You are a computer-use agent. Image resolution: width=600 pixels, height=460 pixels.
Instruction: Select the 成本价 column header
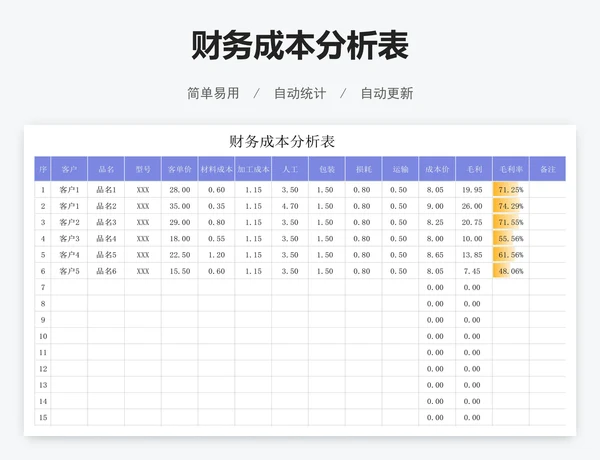[437, 169]
